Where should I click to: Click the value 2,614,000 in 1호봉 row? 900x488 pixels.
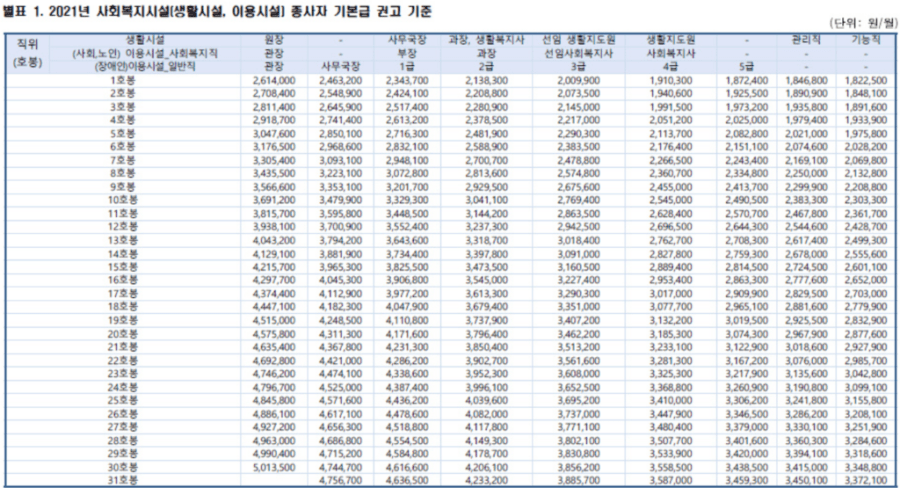point(274,80)
